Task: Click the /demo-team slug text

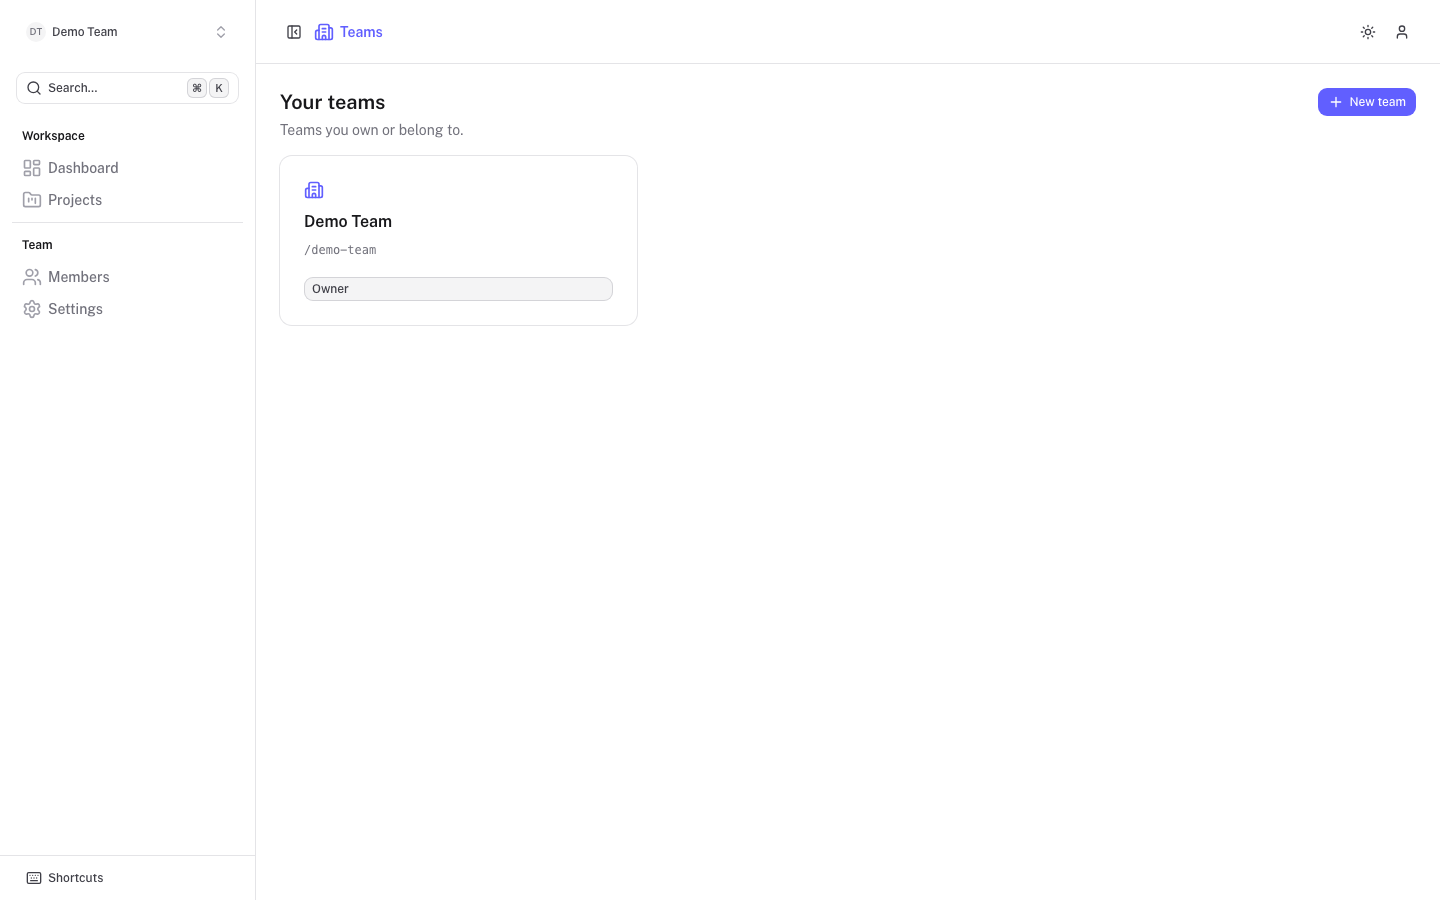Action: click(x=340, y=250)
